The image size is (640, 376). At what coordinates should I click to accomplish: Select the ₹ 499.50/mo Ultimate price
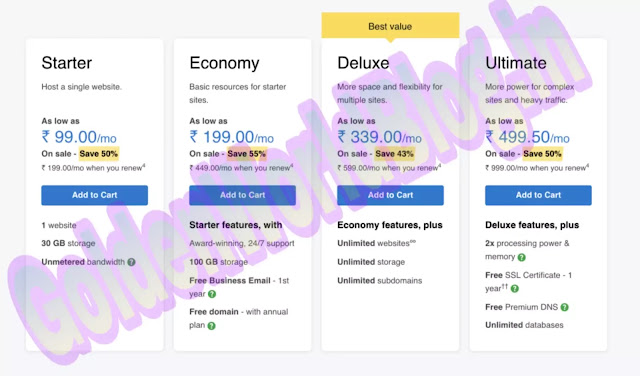coord(527,137)
